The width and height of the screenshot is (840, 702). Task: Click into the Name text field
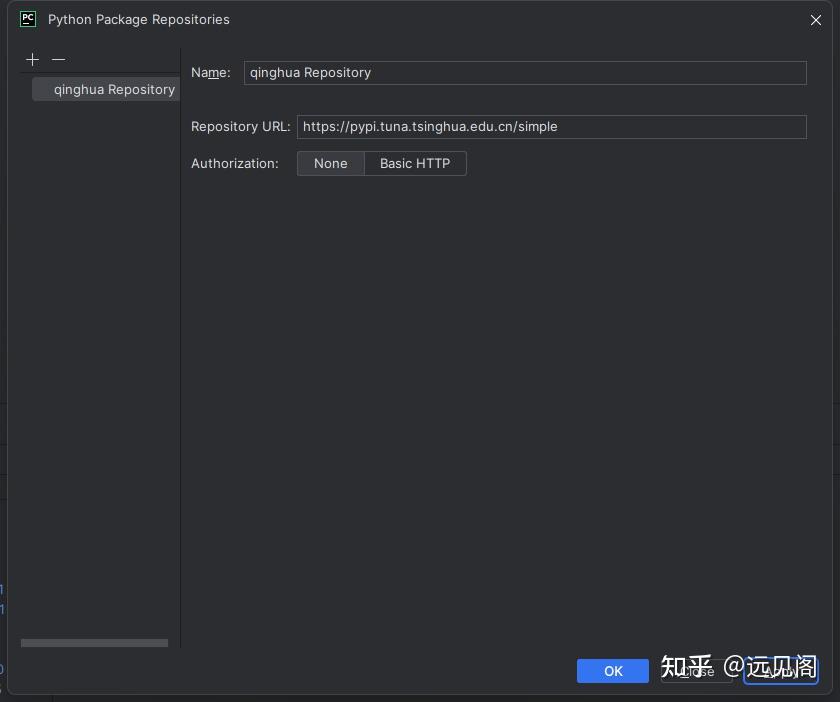pyautogui.click(x=524, y=73)
